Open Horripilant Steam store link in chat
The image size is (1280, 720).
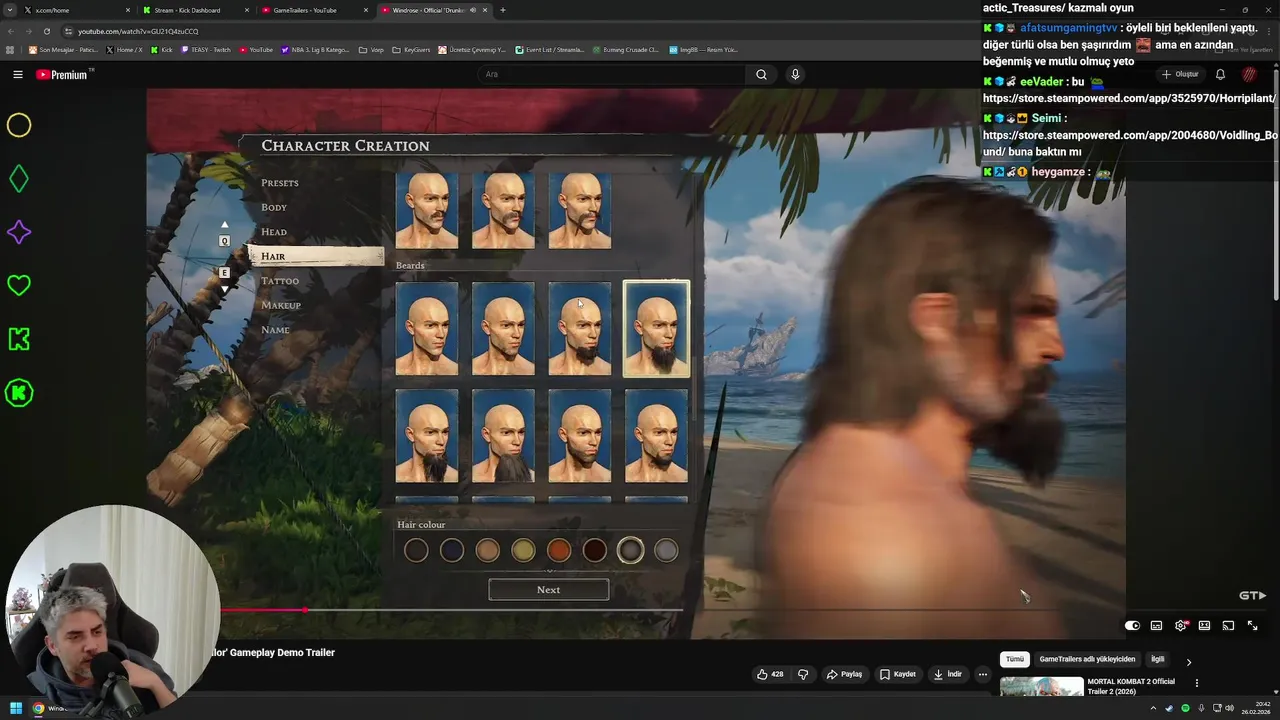pyautogui.click(x=1129, y=99)
